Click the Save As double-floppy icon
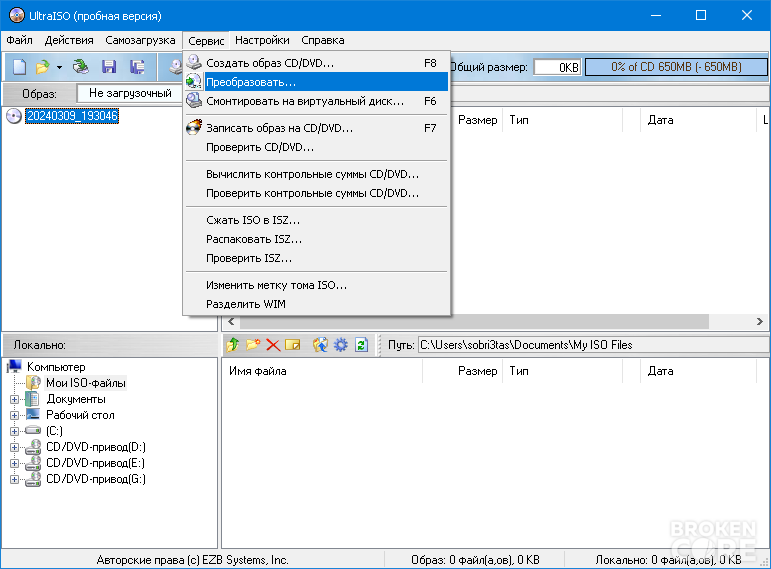Image resolution: width=771 pixels, height=569 pixels. (137, 67)
